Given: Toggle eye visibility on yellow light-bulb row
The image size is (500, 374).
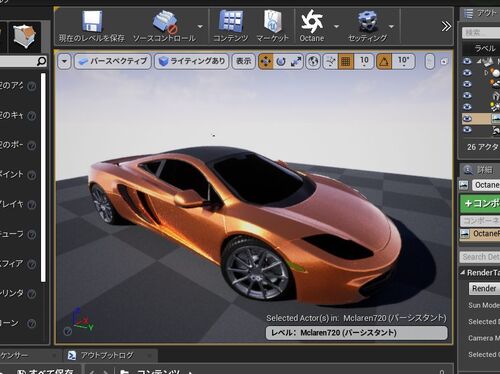Looking at the screenshot, I should click(x=467, y=107).
